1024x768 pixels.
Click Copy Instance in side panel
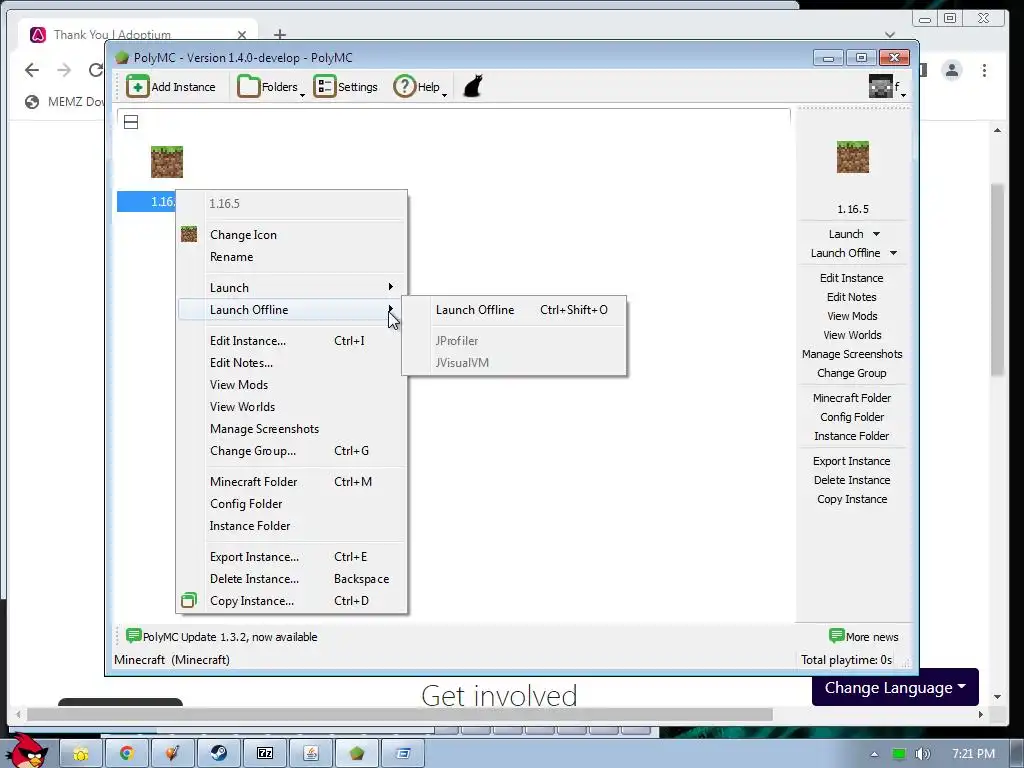(852, 499)
